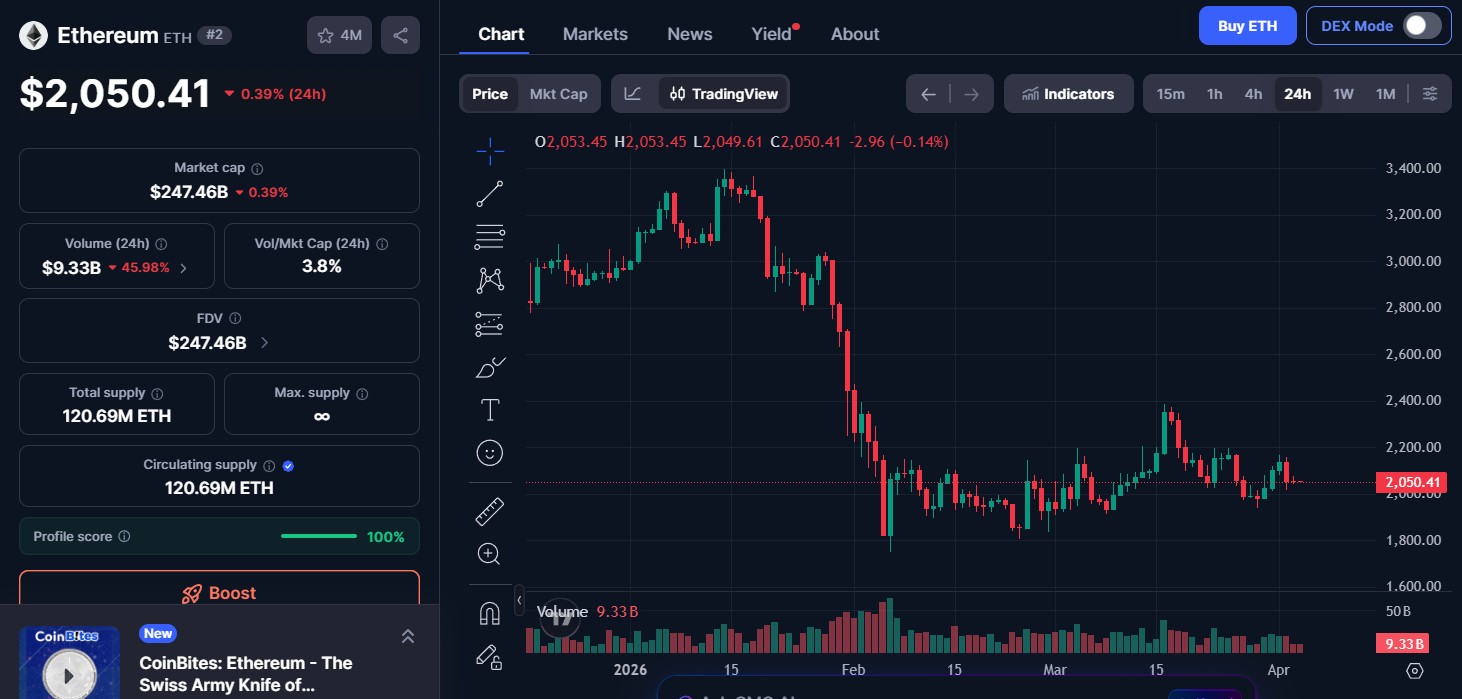Switch to the Markets tab
Screen dimensions: 1462x699
tap(595, 33)
